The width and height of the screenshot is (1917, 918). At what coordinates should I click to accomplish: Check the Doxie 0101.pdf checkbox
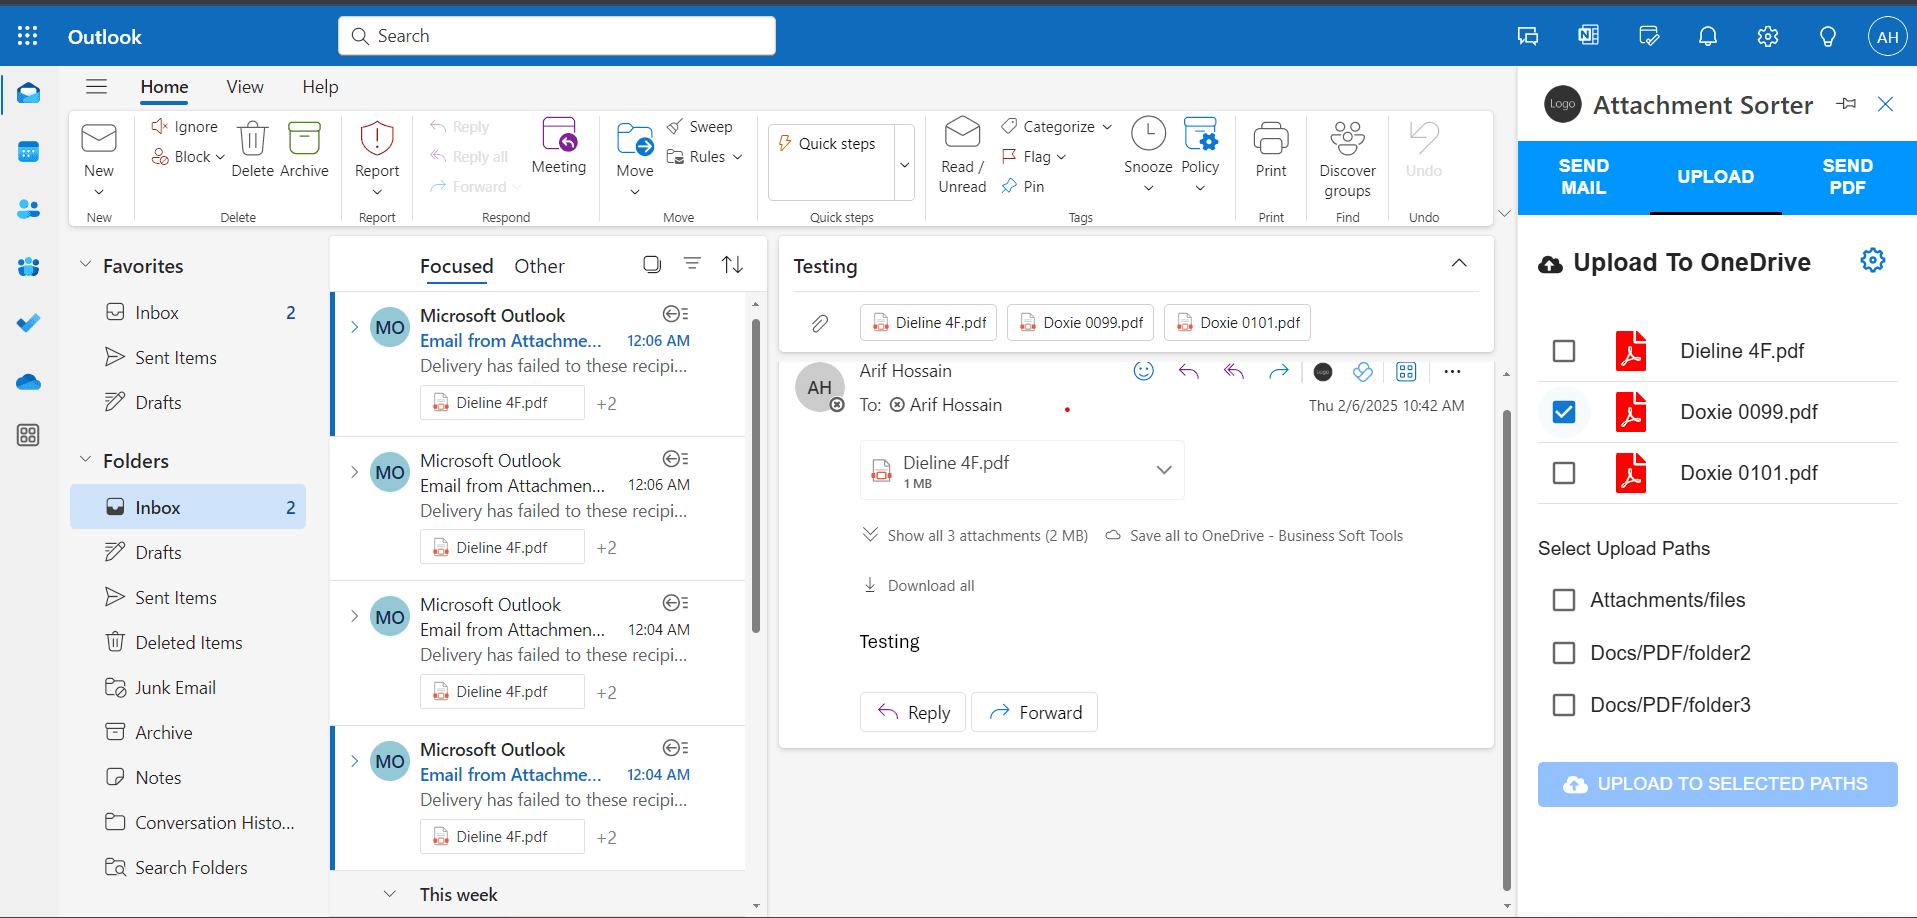(x=1564, y=473)
